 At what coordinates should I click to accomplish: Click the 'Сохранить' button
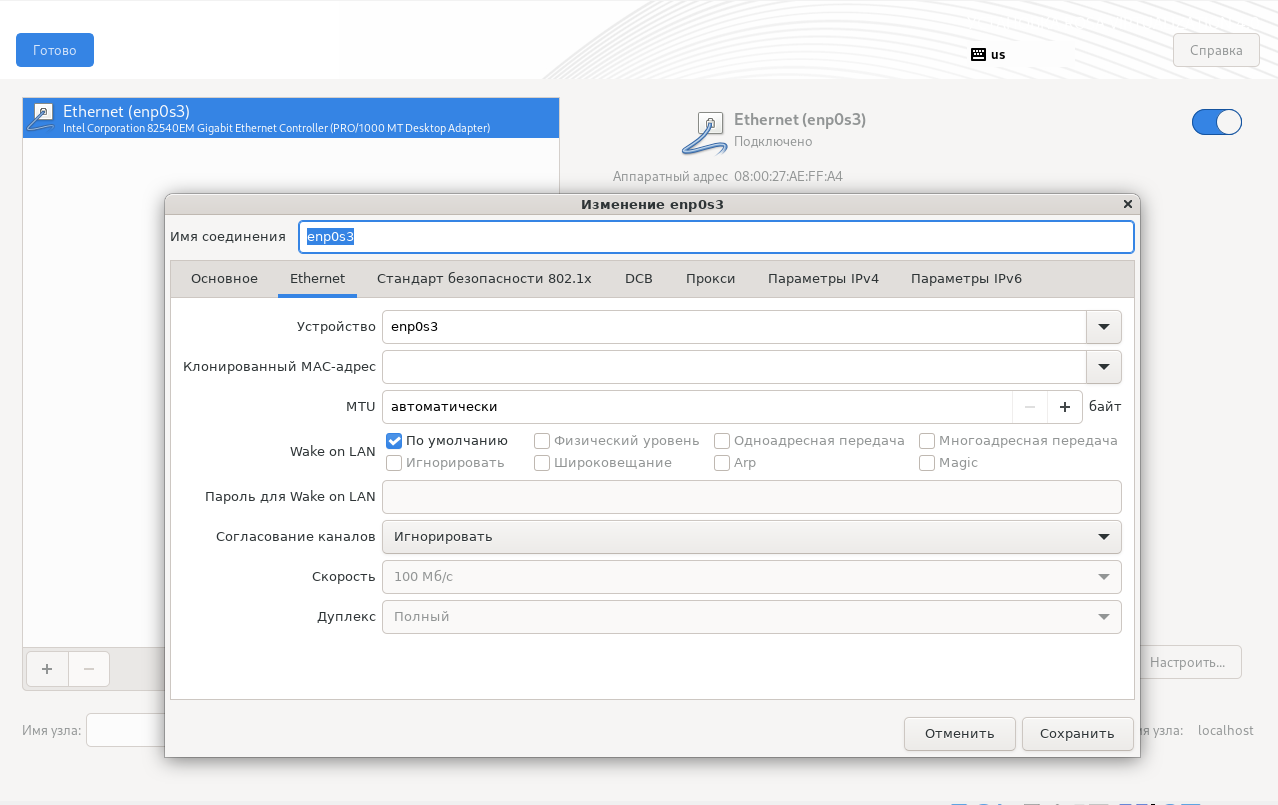[1077, 733]
